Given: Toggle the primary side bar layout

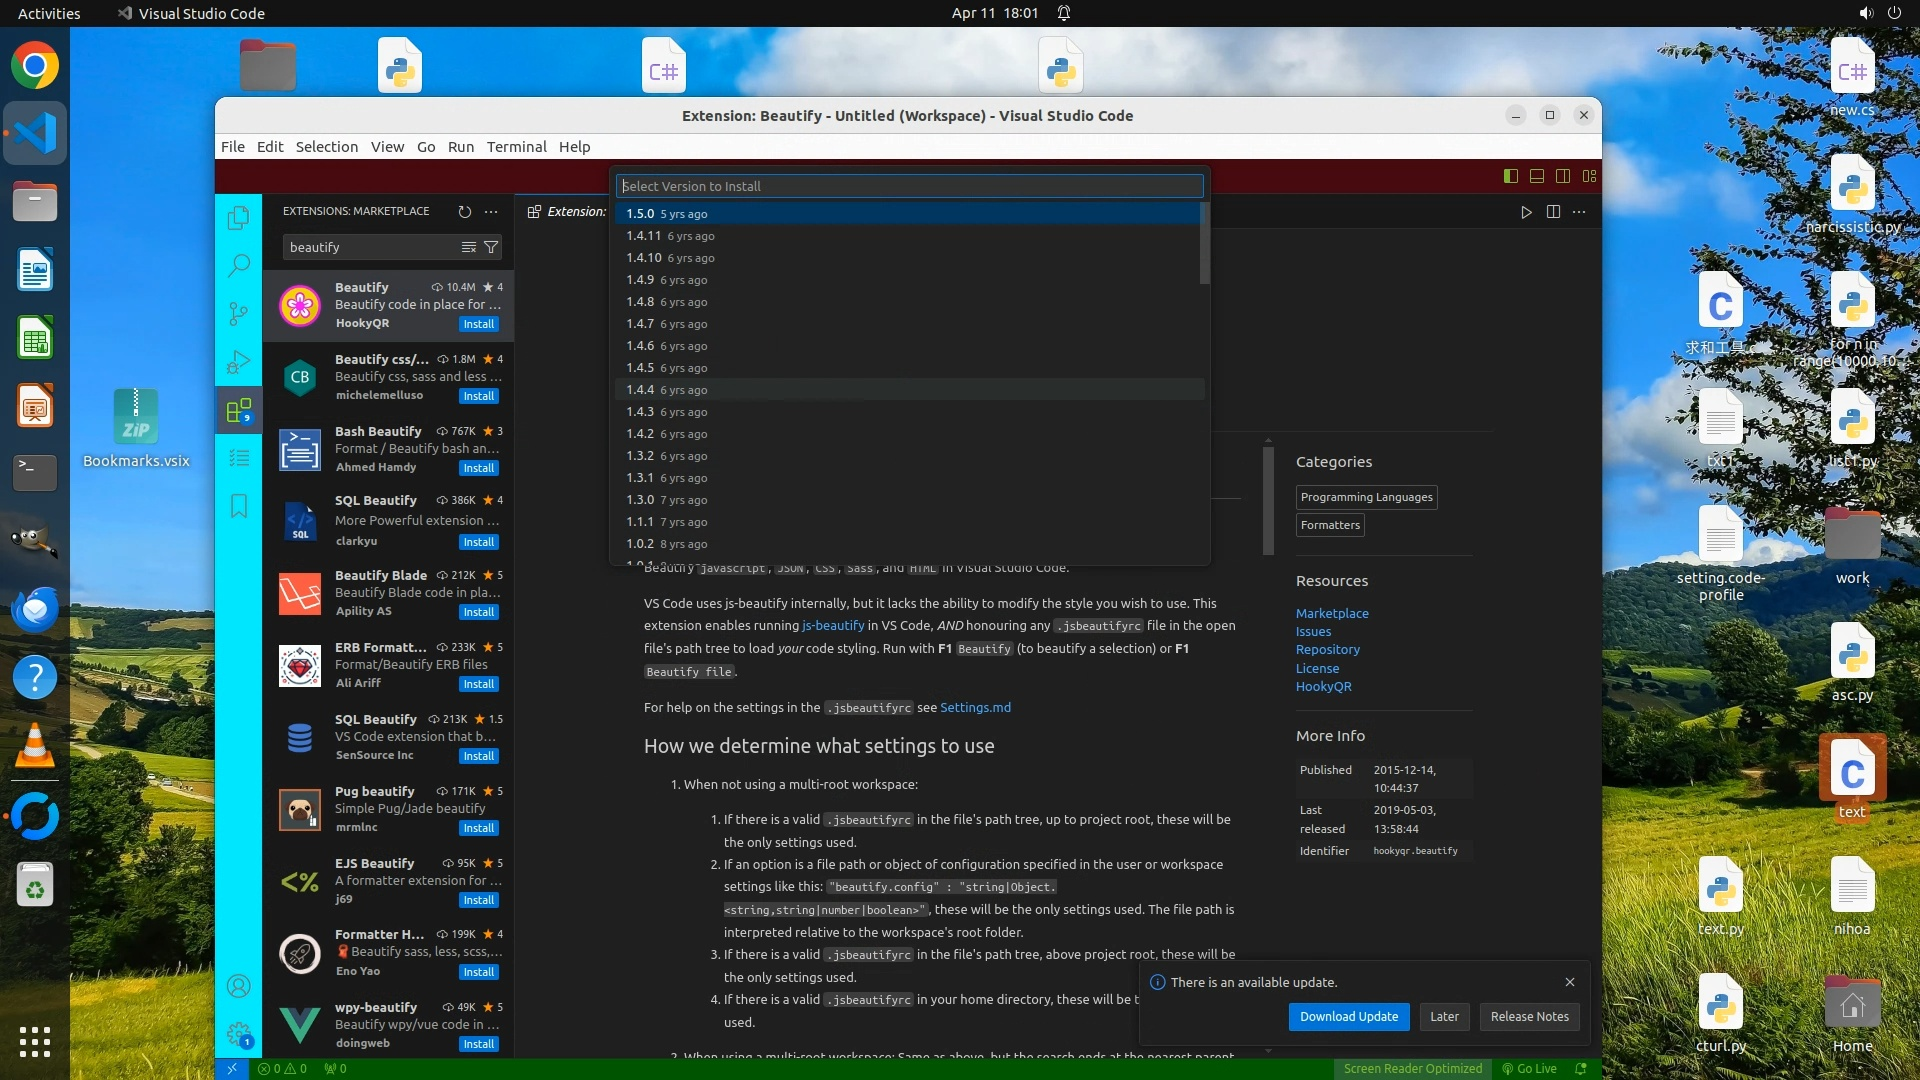Looking at the screenshot, I should 1510,176.
